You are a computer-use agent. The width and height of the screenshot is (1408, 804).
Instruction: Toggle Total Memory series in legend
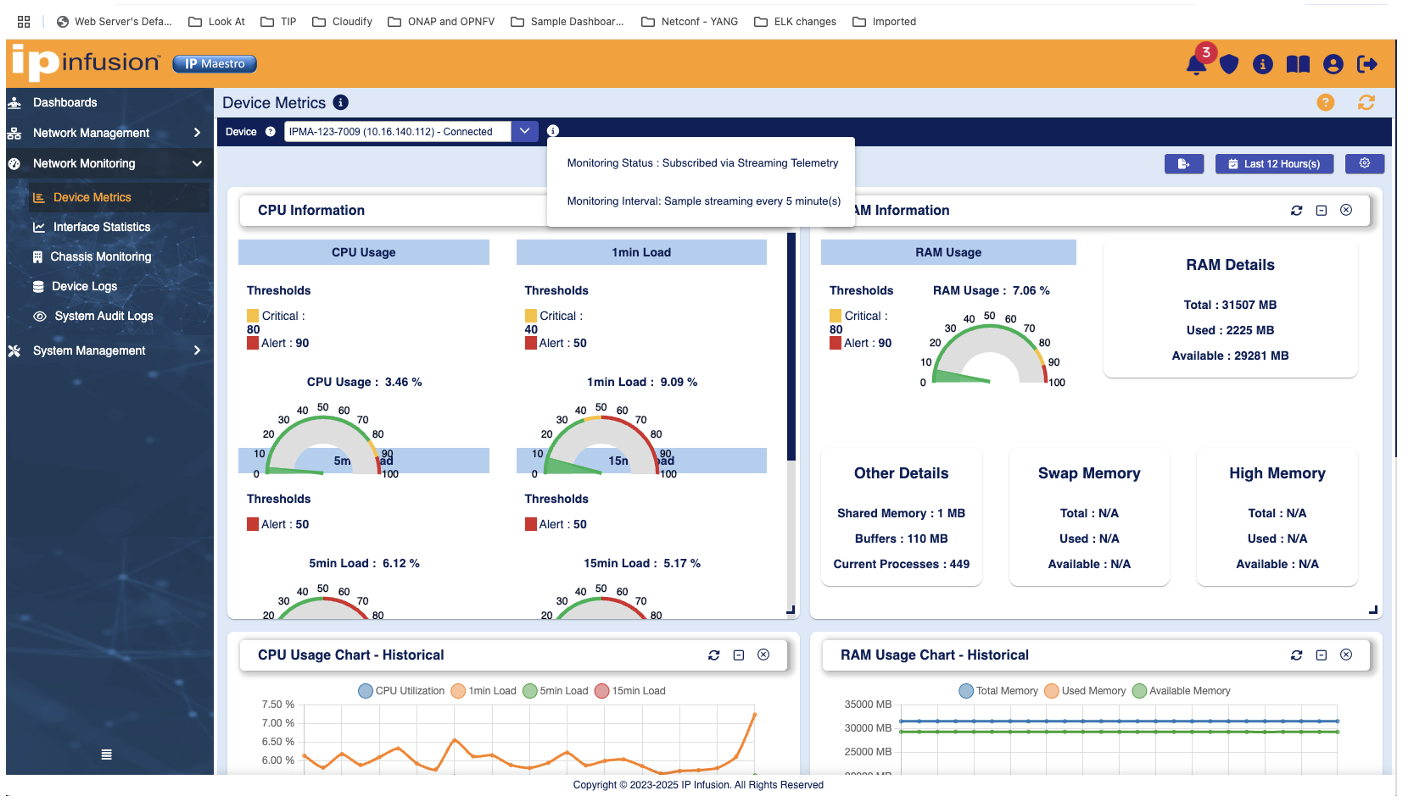click(x=998, y=691)
